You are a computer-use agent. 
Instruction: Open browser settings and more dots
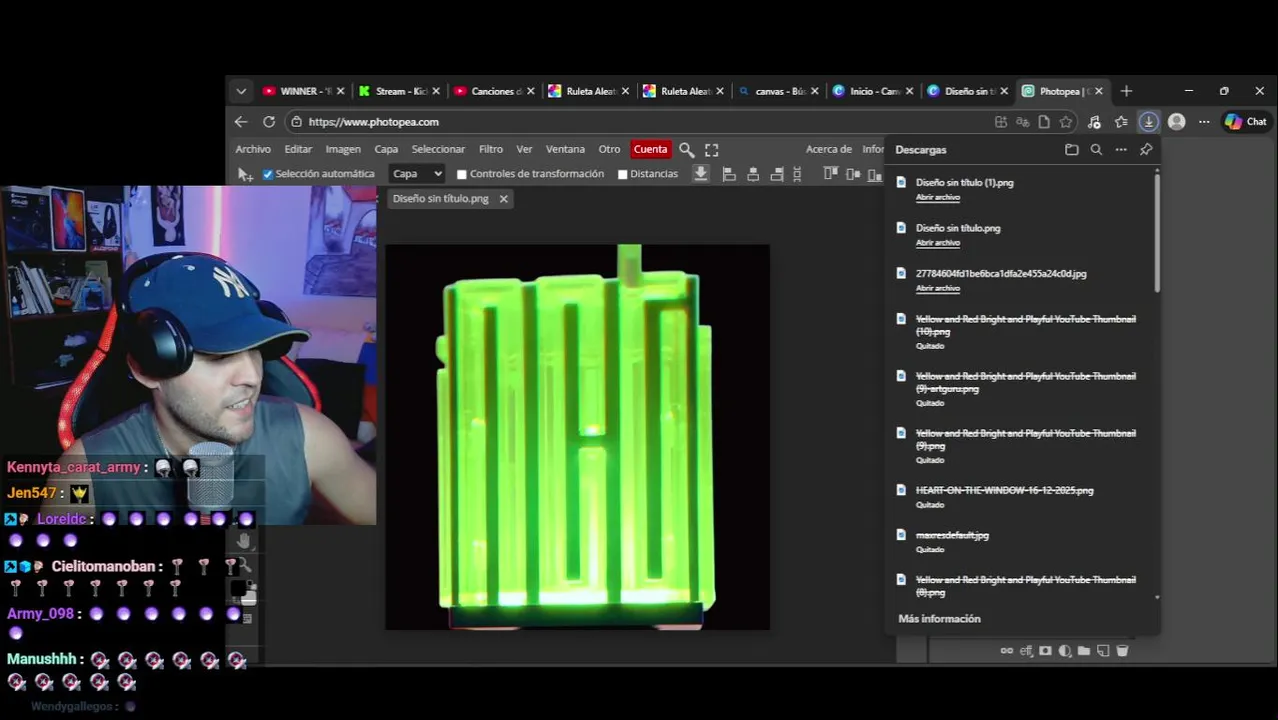(1204, 121)
